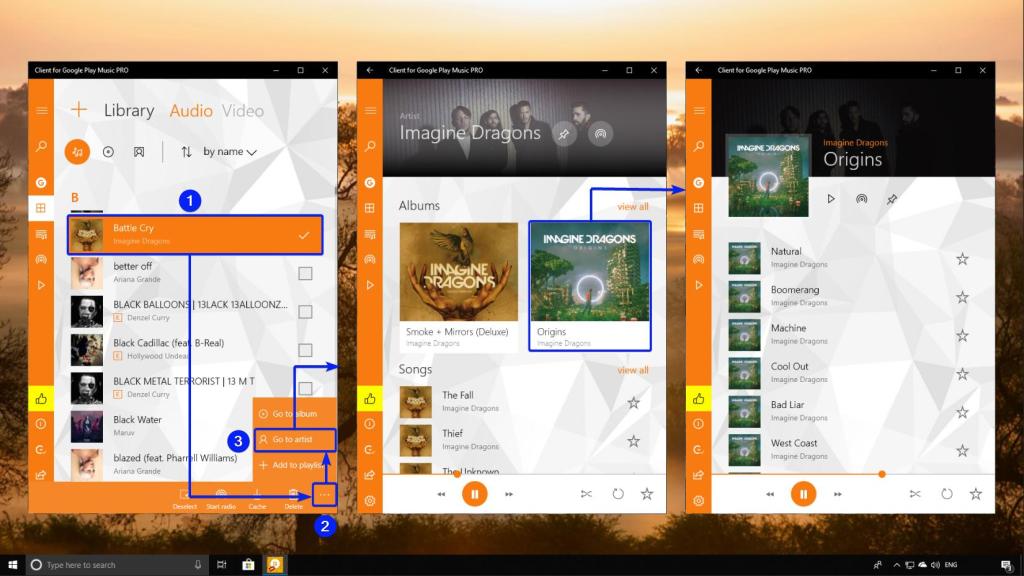The height and width of the screenshot is (576, 1024).
Task: Choose Go to album from the context menu
Action: tap(294, 413)
